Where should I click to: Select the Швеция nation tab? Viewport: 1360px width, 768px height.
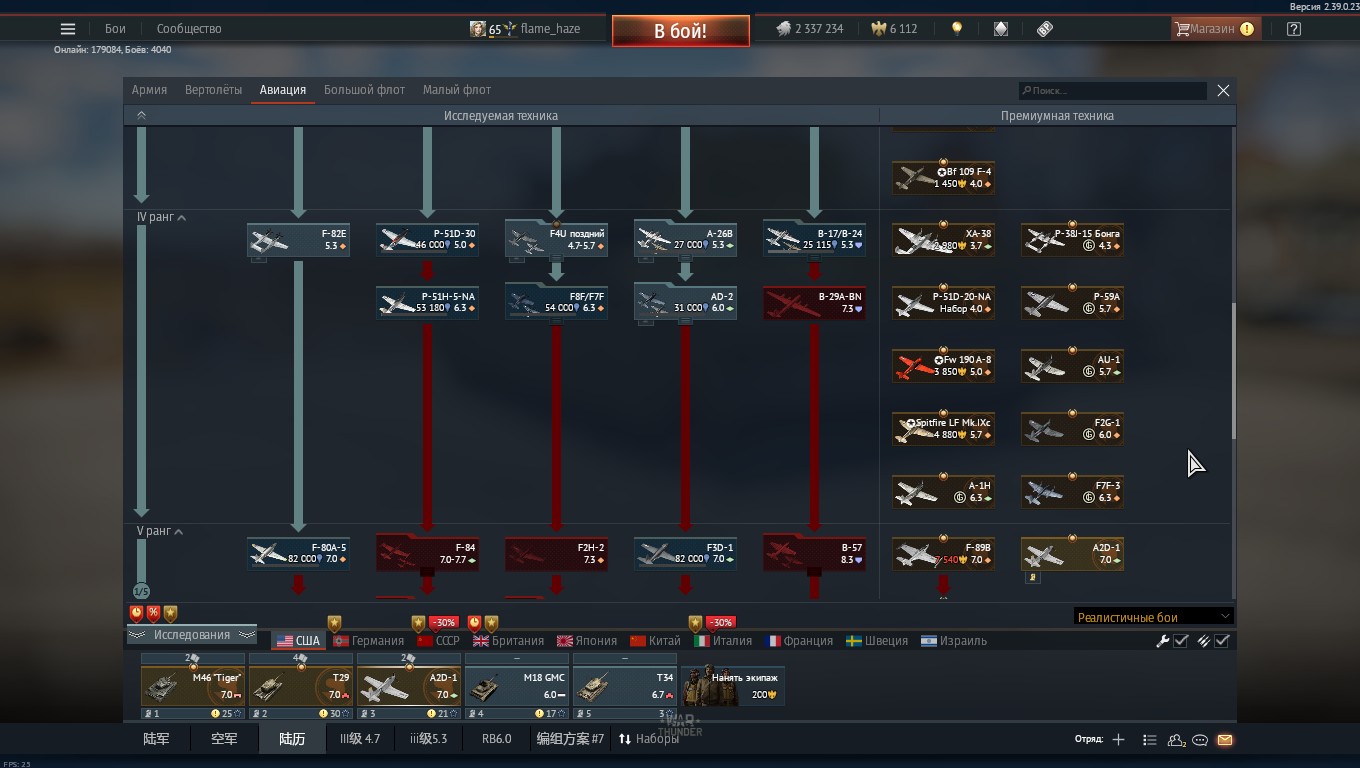pos(877,641)
